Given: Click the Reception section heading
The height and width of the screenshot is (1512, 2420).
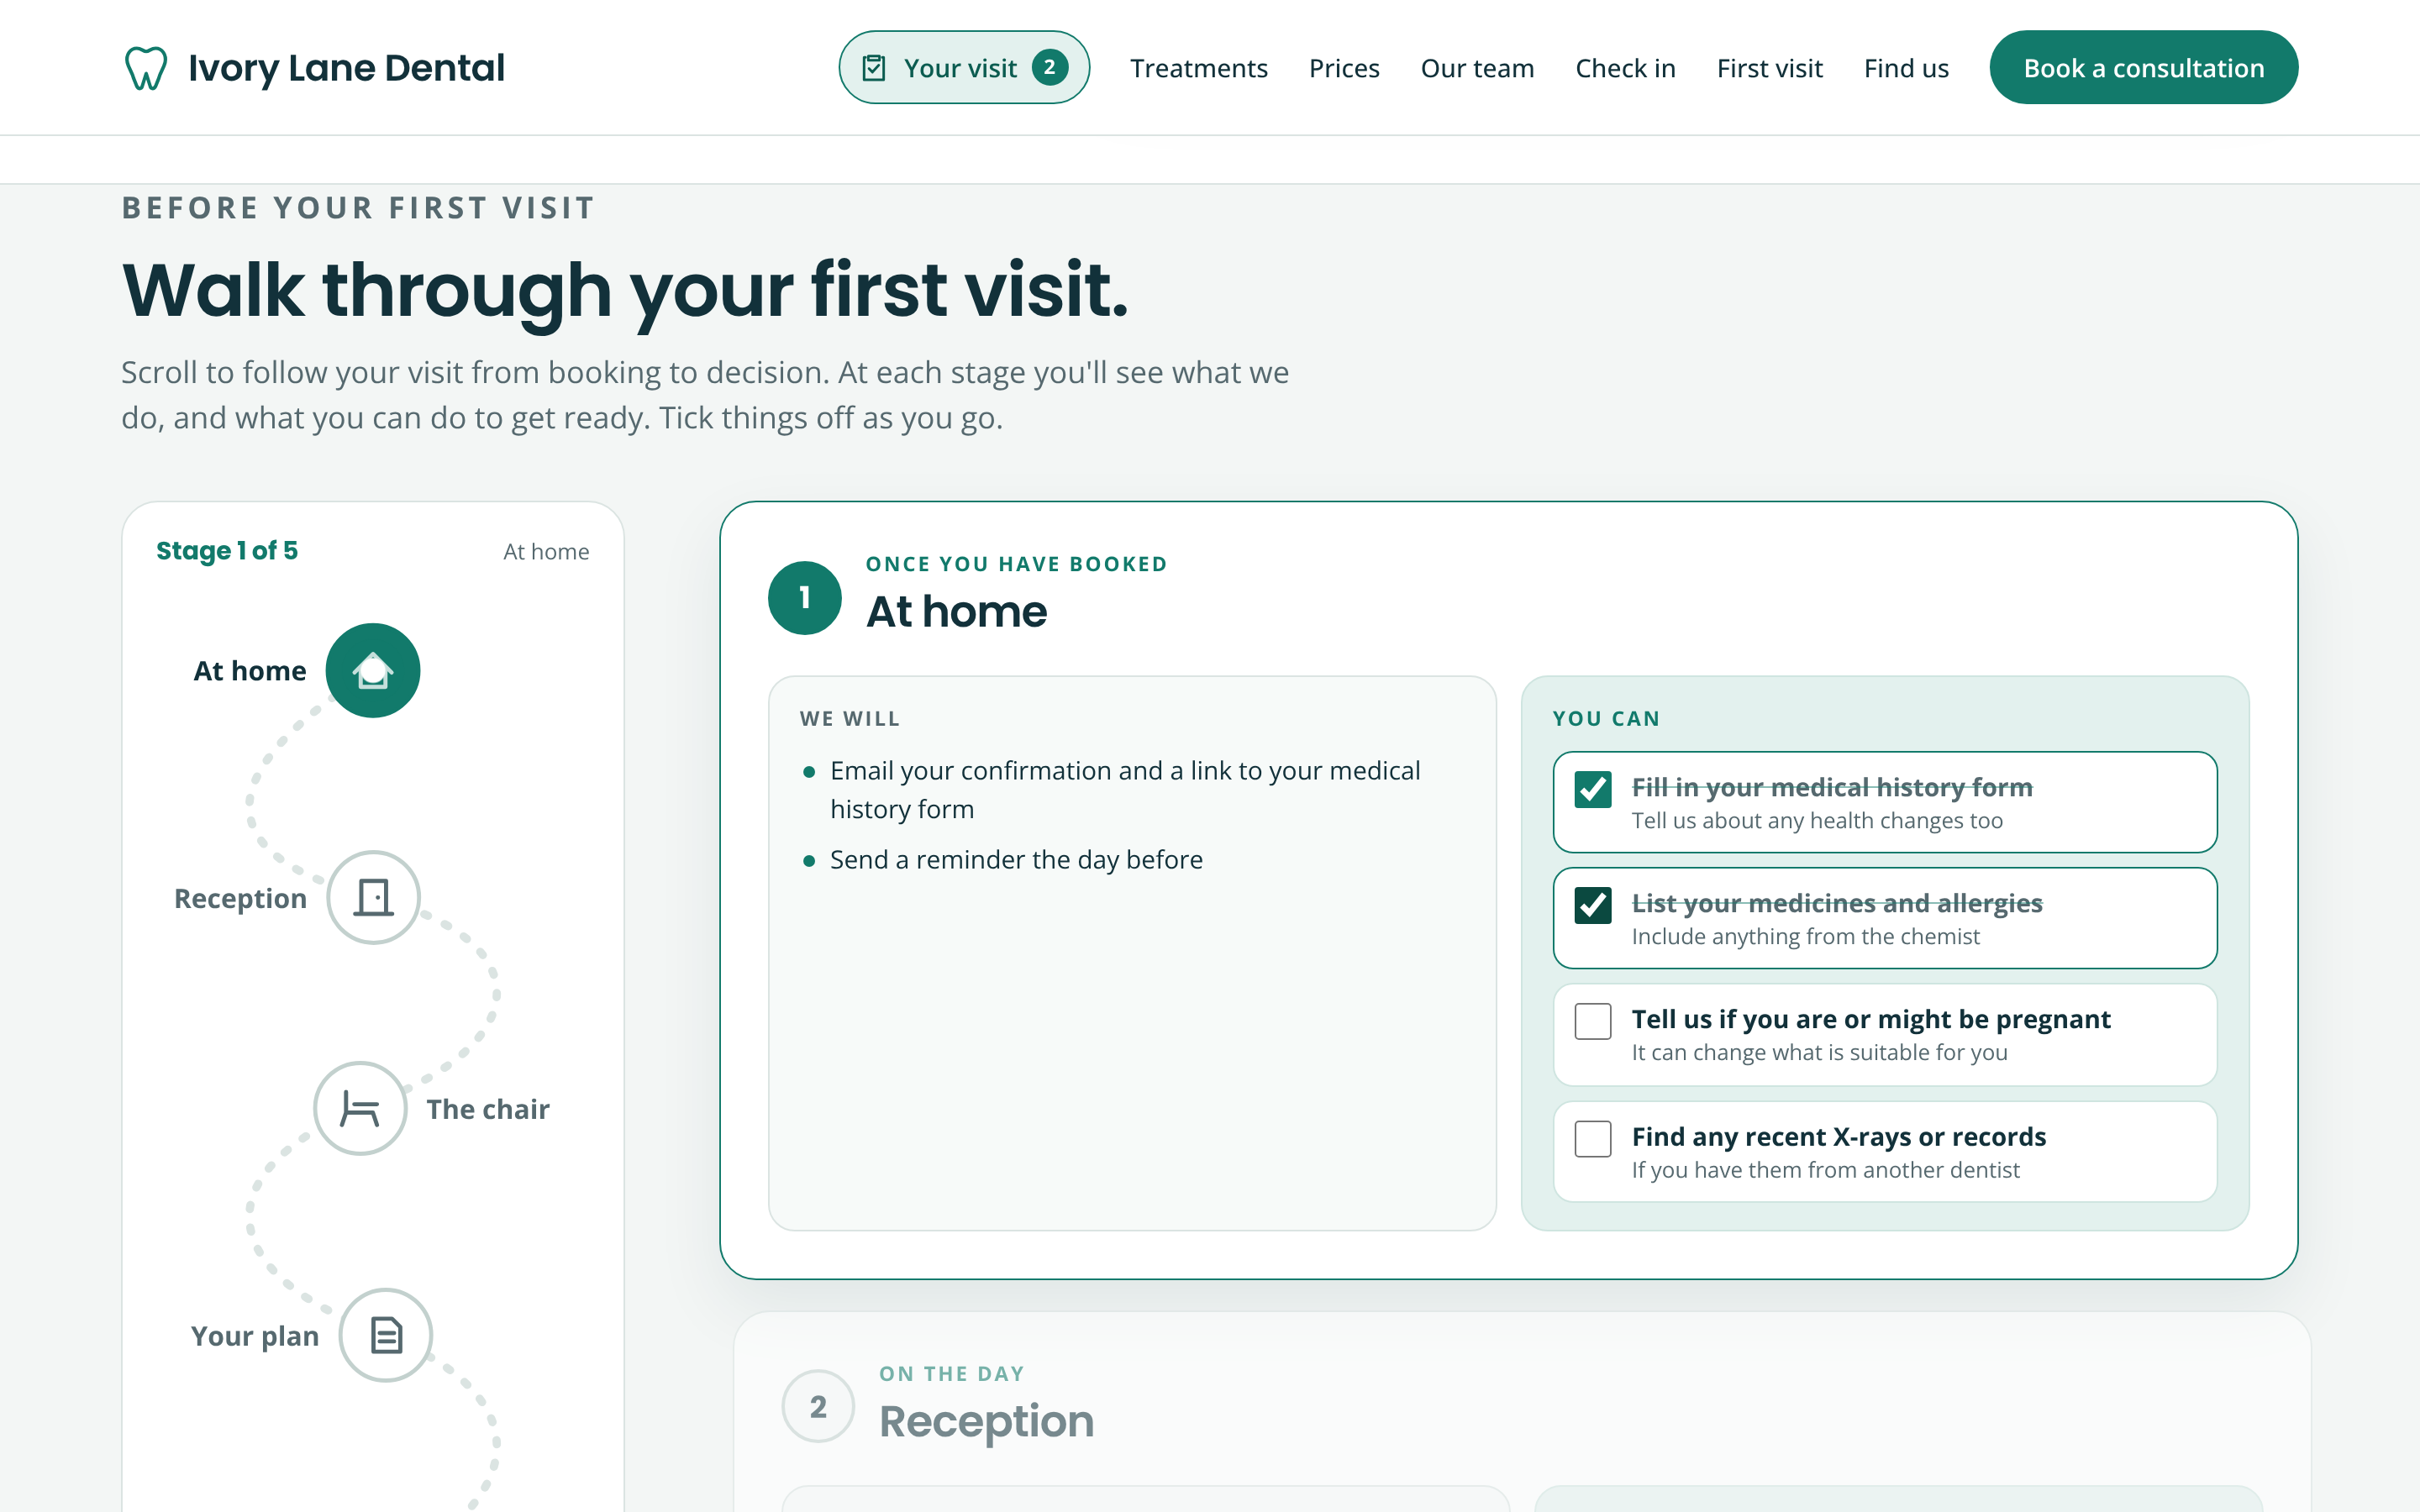Looking at the screenshot, I should click(987, 1421).
